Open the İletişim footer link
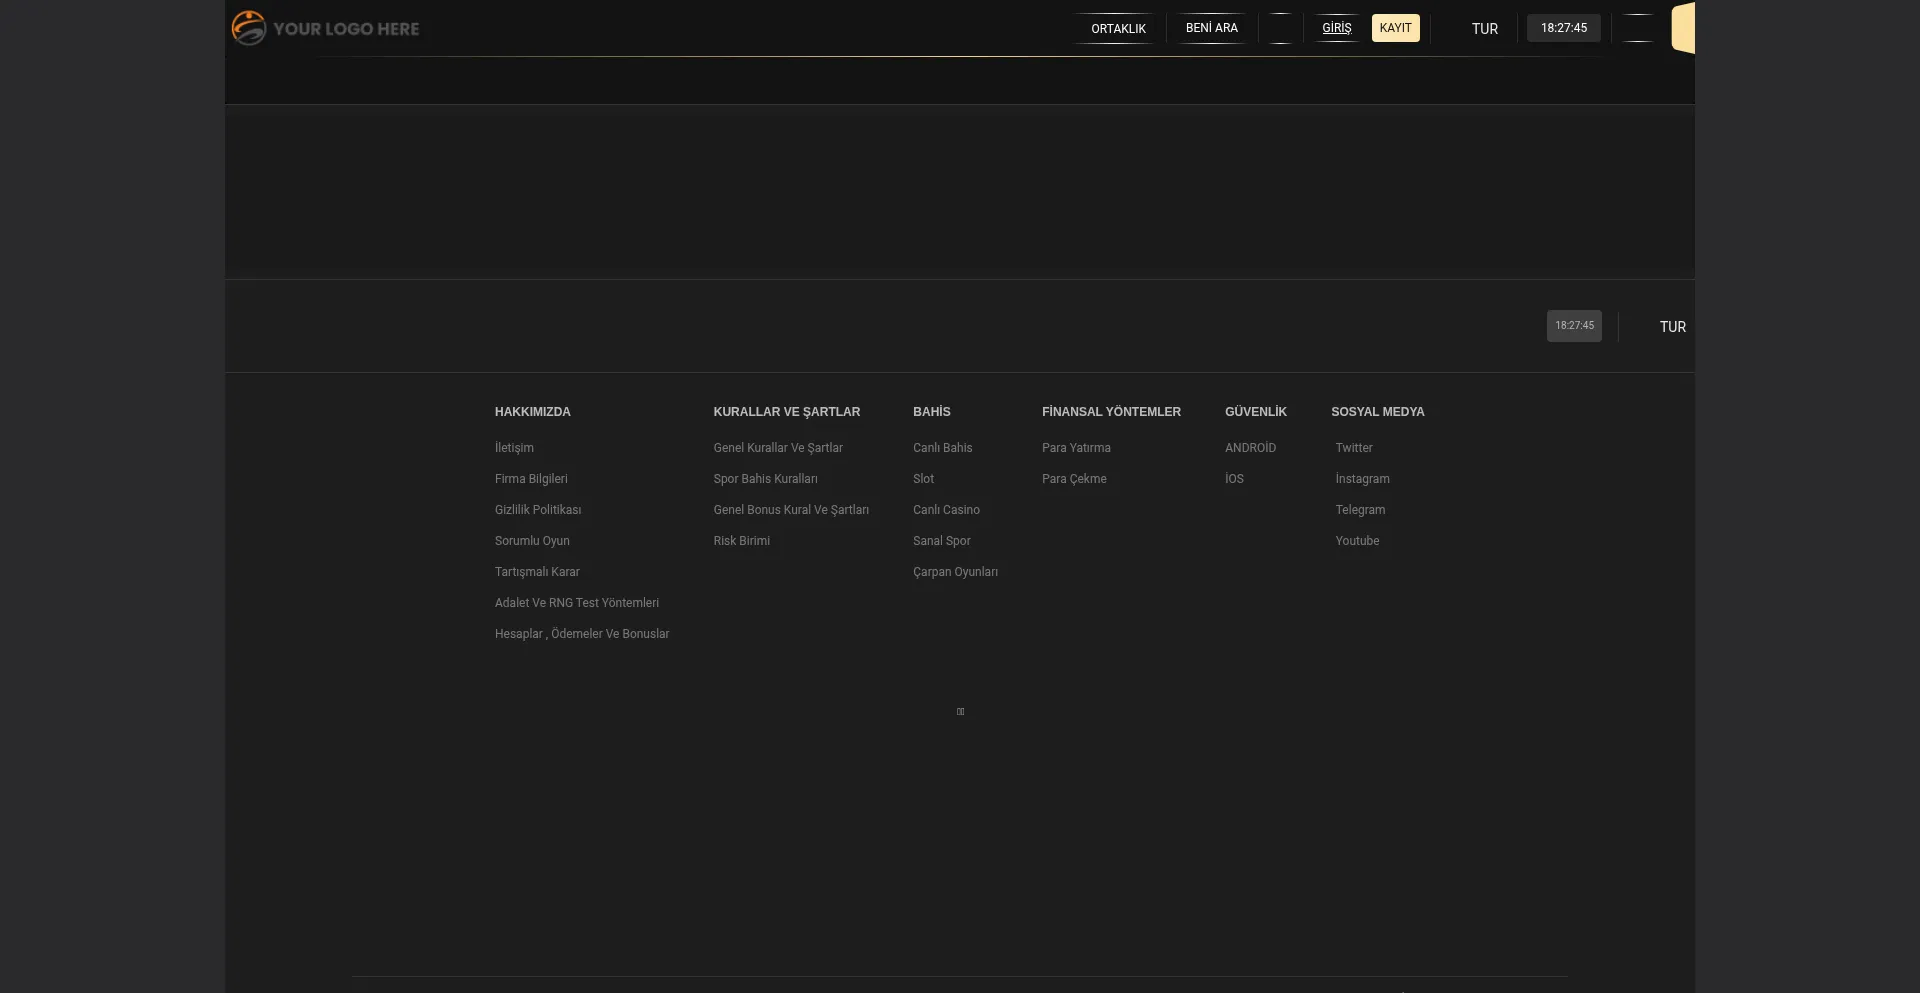 tap(514, 448)
